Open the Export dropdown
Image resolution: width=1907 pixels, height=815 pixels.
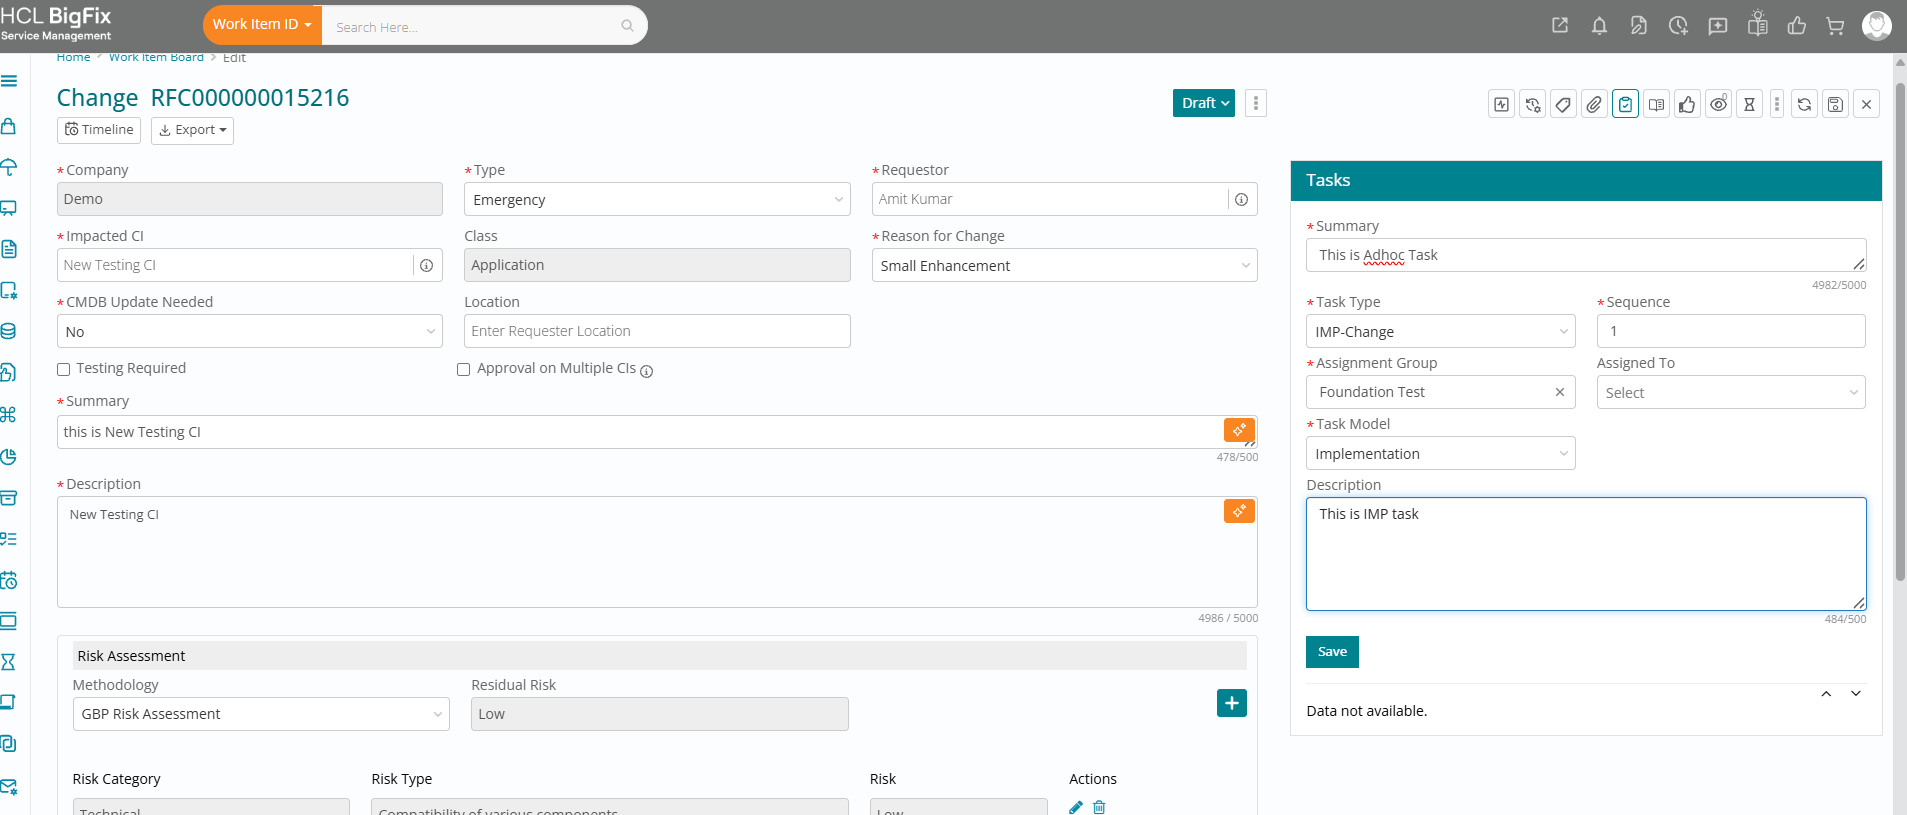pyautogui.click(x=192, y=130)
